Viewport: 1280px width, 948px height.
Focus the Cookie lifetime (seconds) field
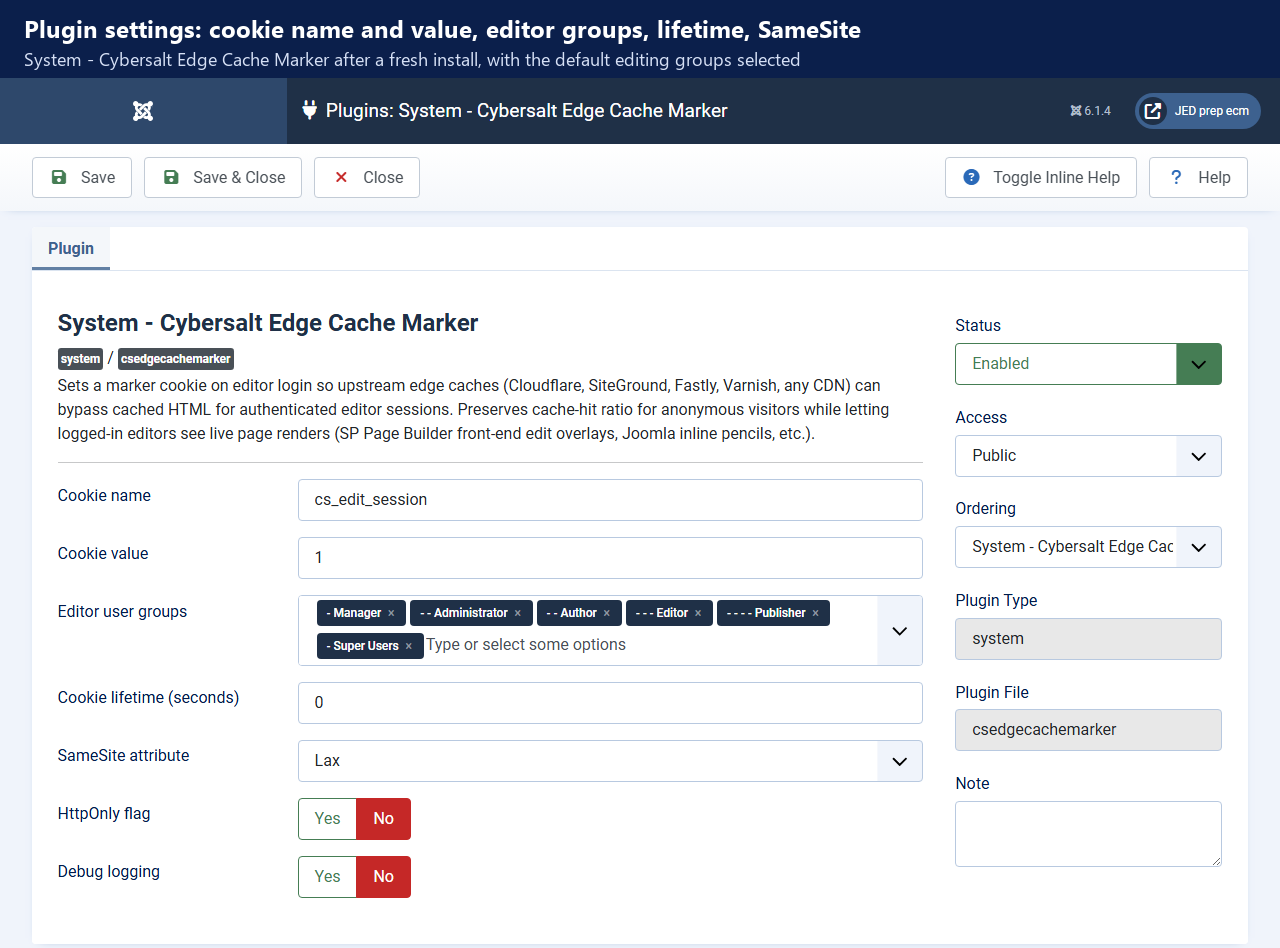click(x=610, y=703)
